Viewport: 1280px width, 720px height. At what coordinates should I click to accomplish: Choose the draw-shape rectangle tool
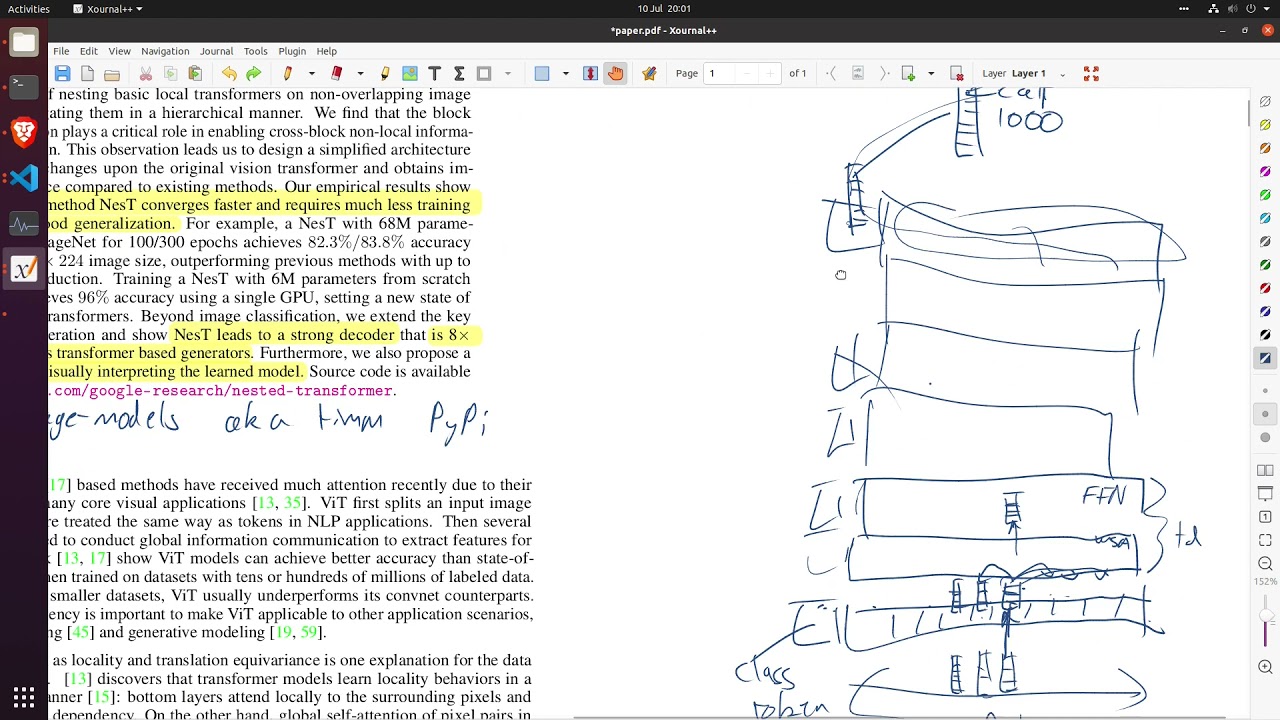(484, 73)
